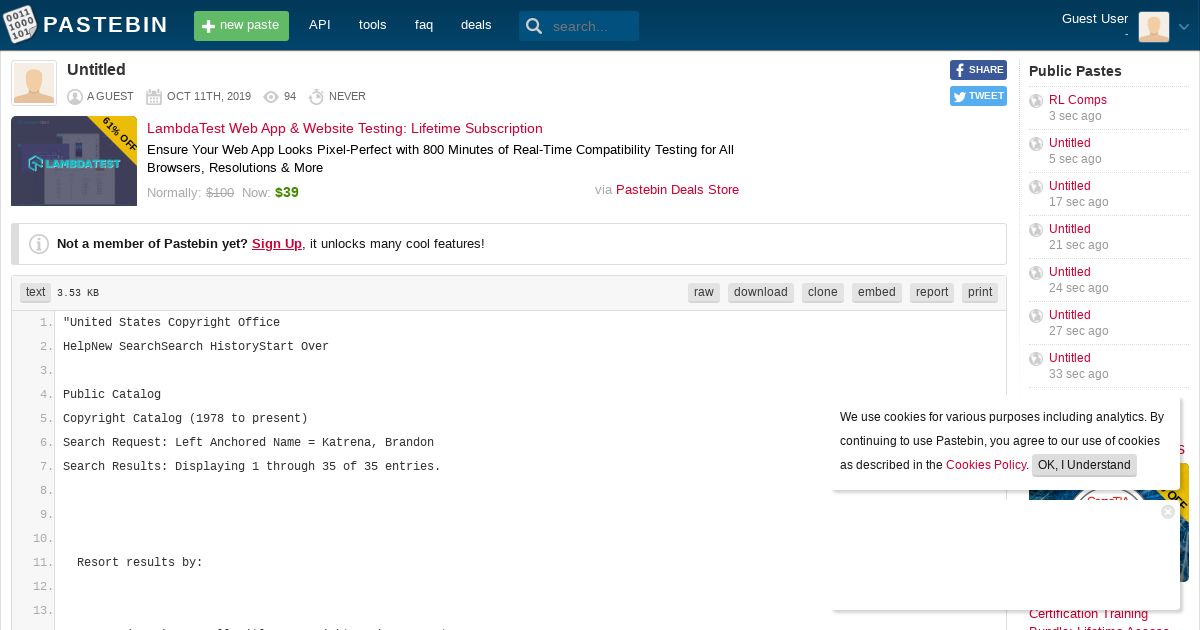Open the tools menu item

372,25
